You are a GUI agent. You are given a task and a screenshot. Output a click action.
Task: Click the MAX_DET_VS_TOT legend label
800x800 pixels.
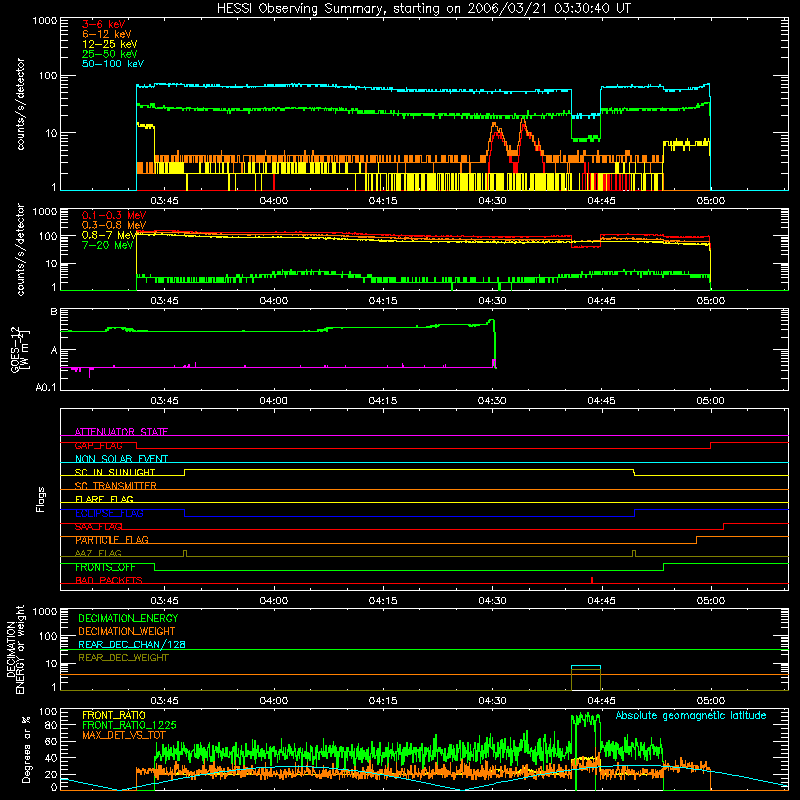pos(124,735)
